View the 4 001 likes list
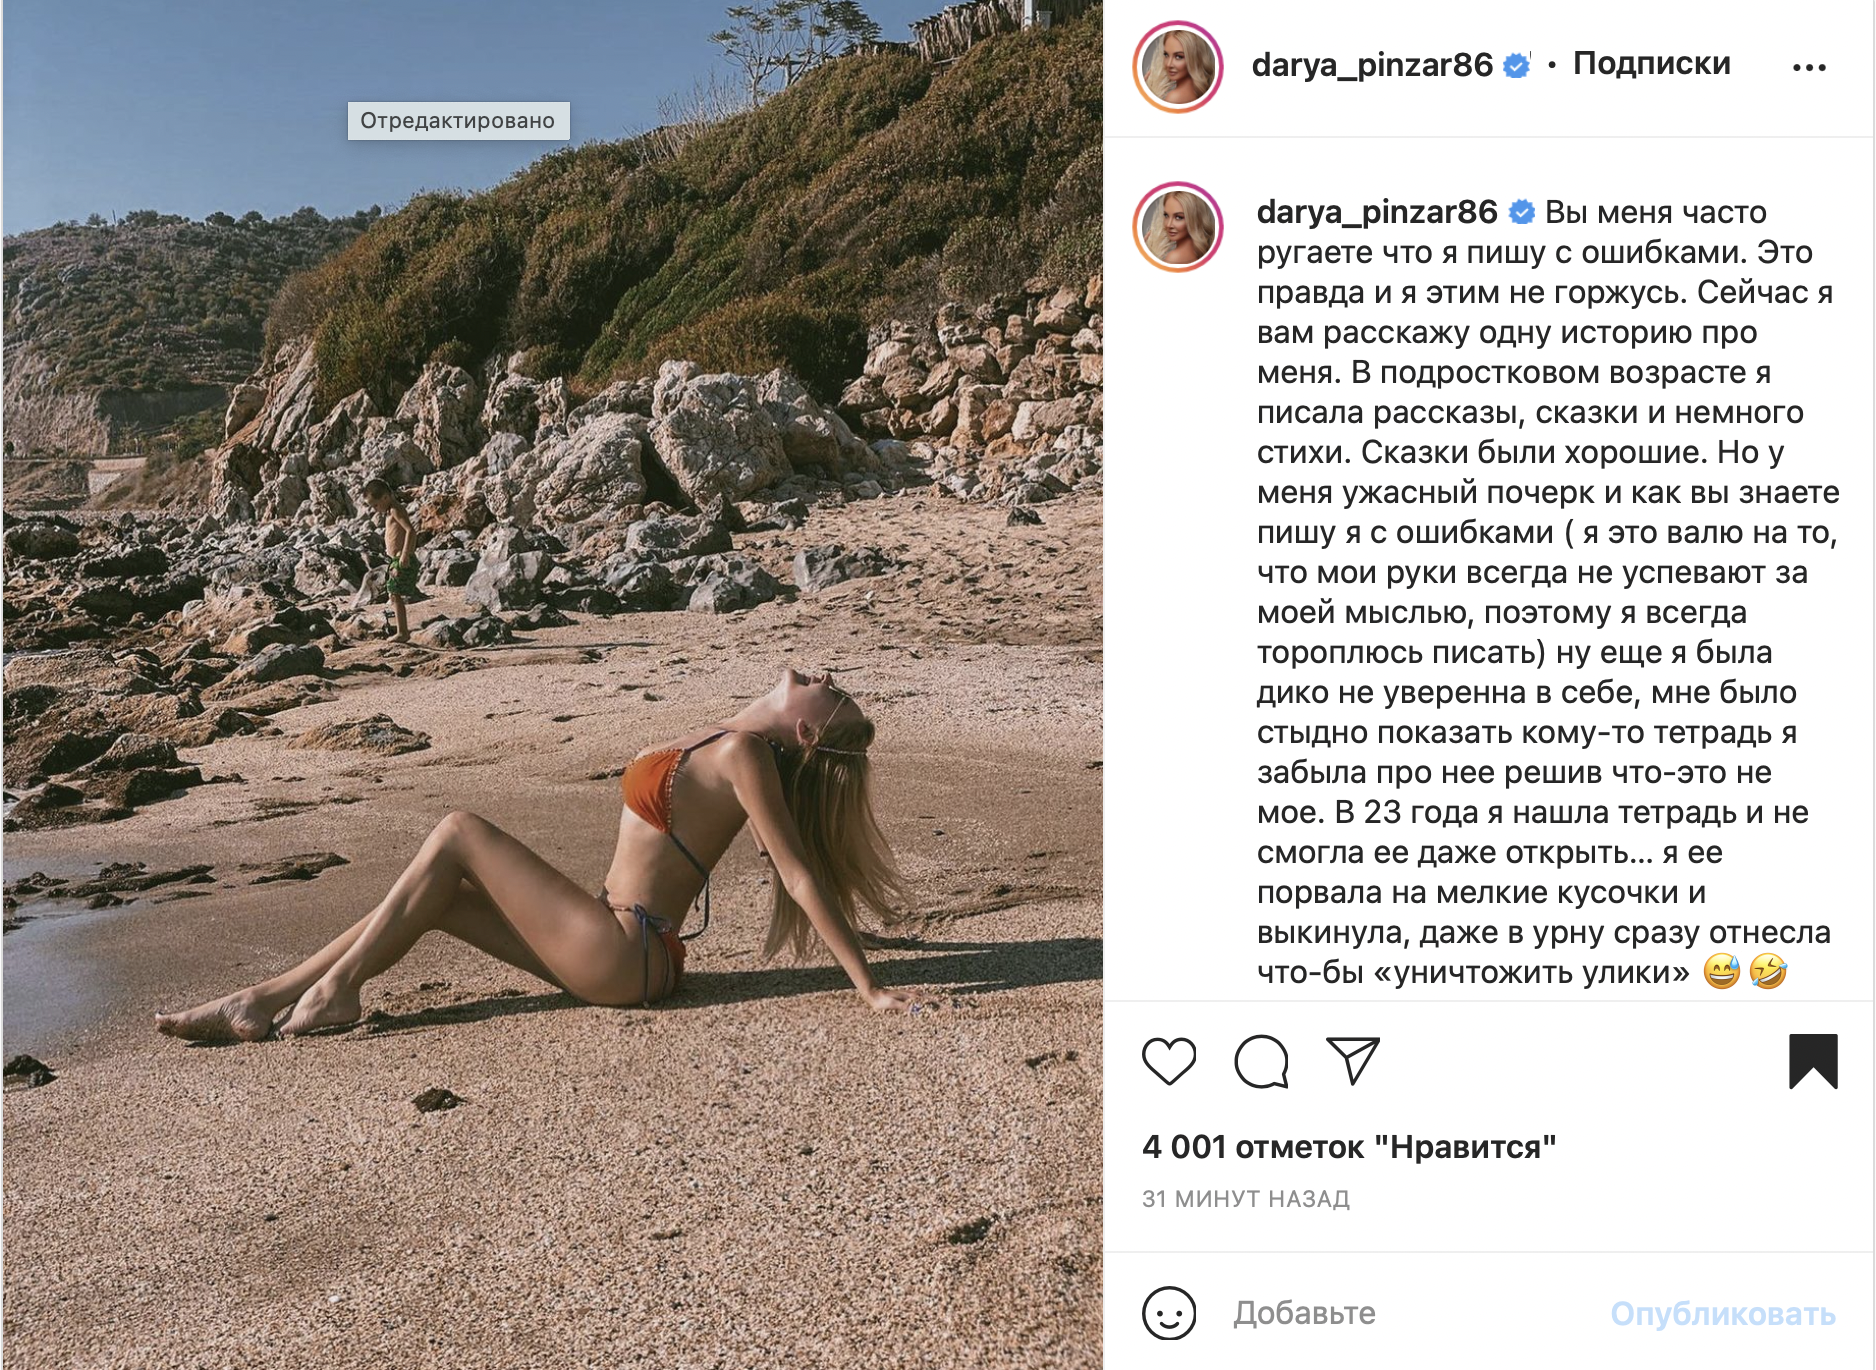Viewport: 1876px width, 1370px height. 1348,1147
